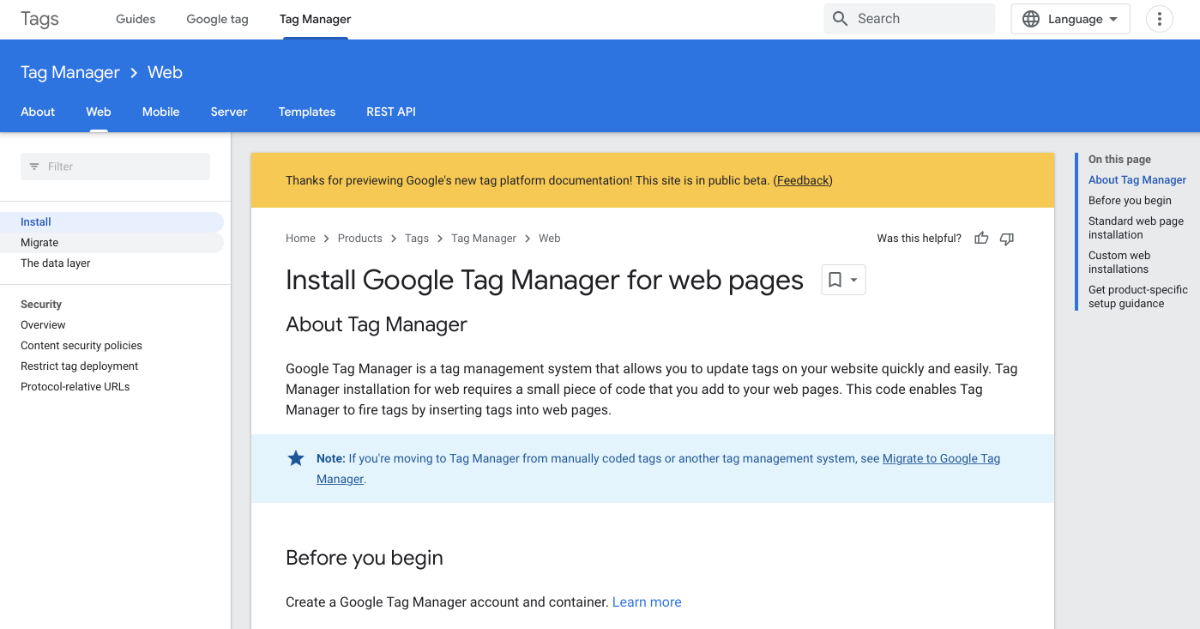1200x629 pixels.
Task: Open The data layer sidebar item
Action: tap(55, 263)
